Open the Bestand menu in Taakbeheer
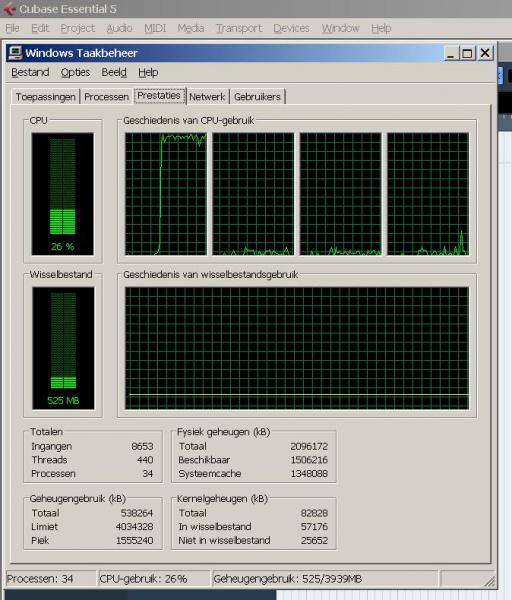 [x=30, y=72]
